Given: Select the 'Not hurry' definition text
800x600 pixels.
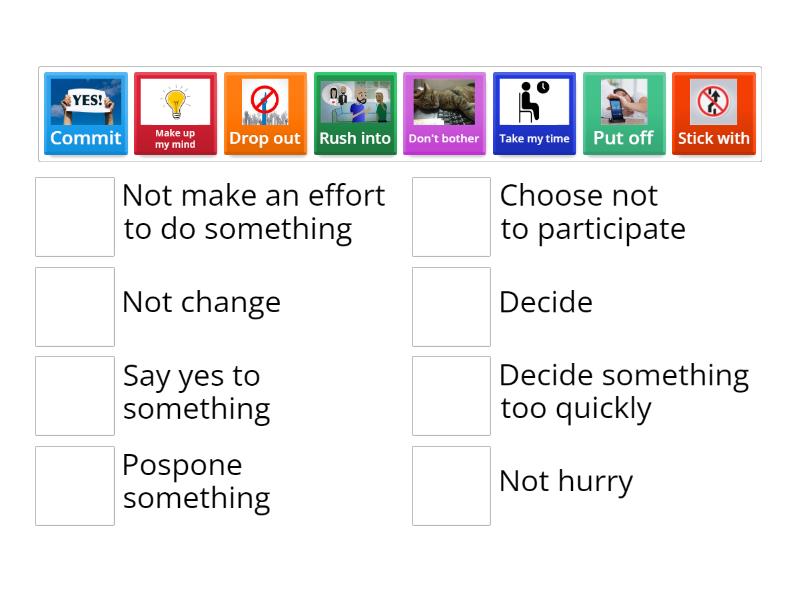Looking at the screenshot, I should pyautogui.click(x=566, y=481).
